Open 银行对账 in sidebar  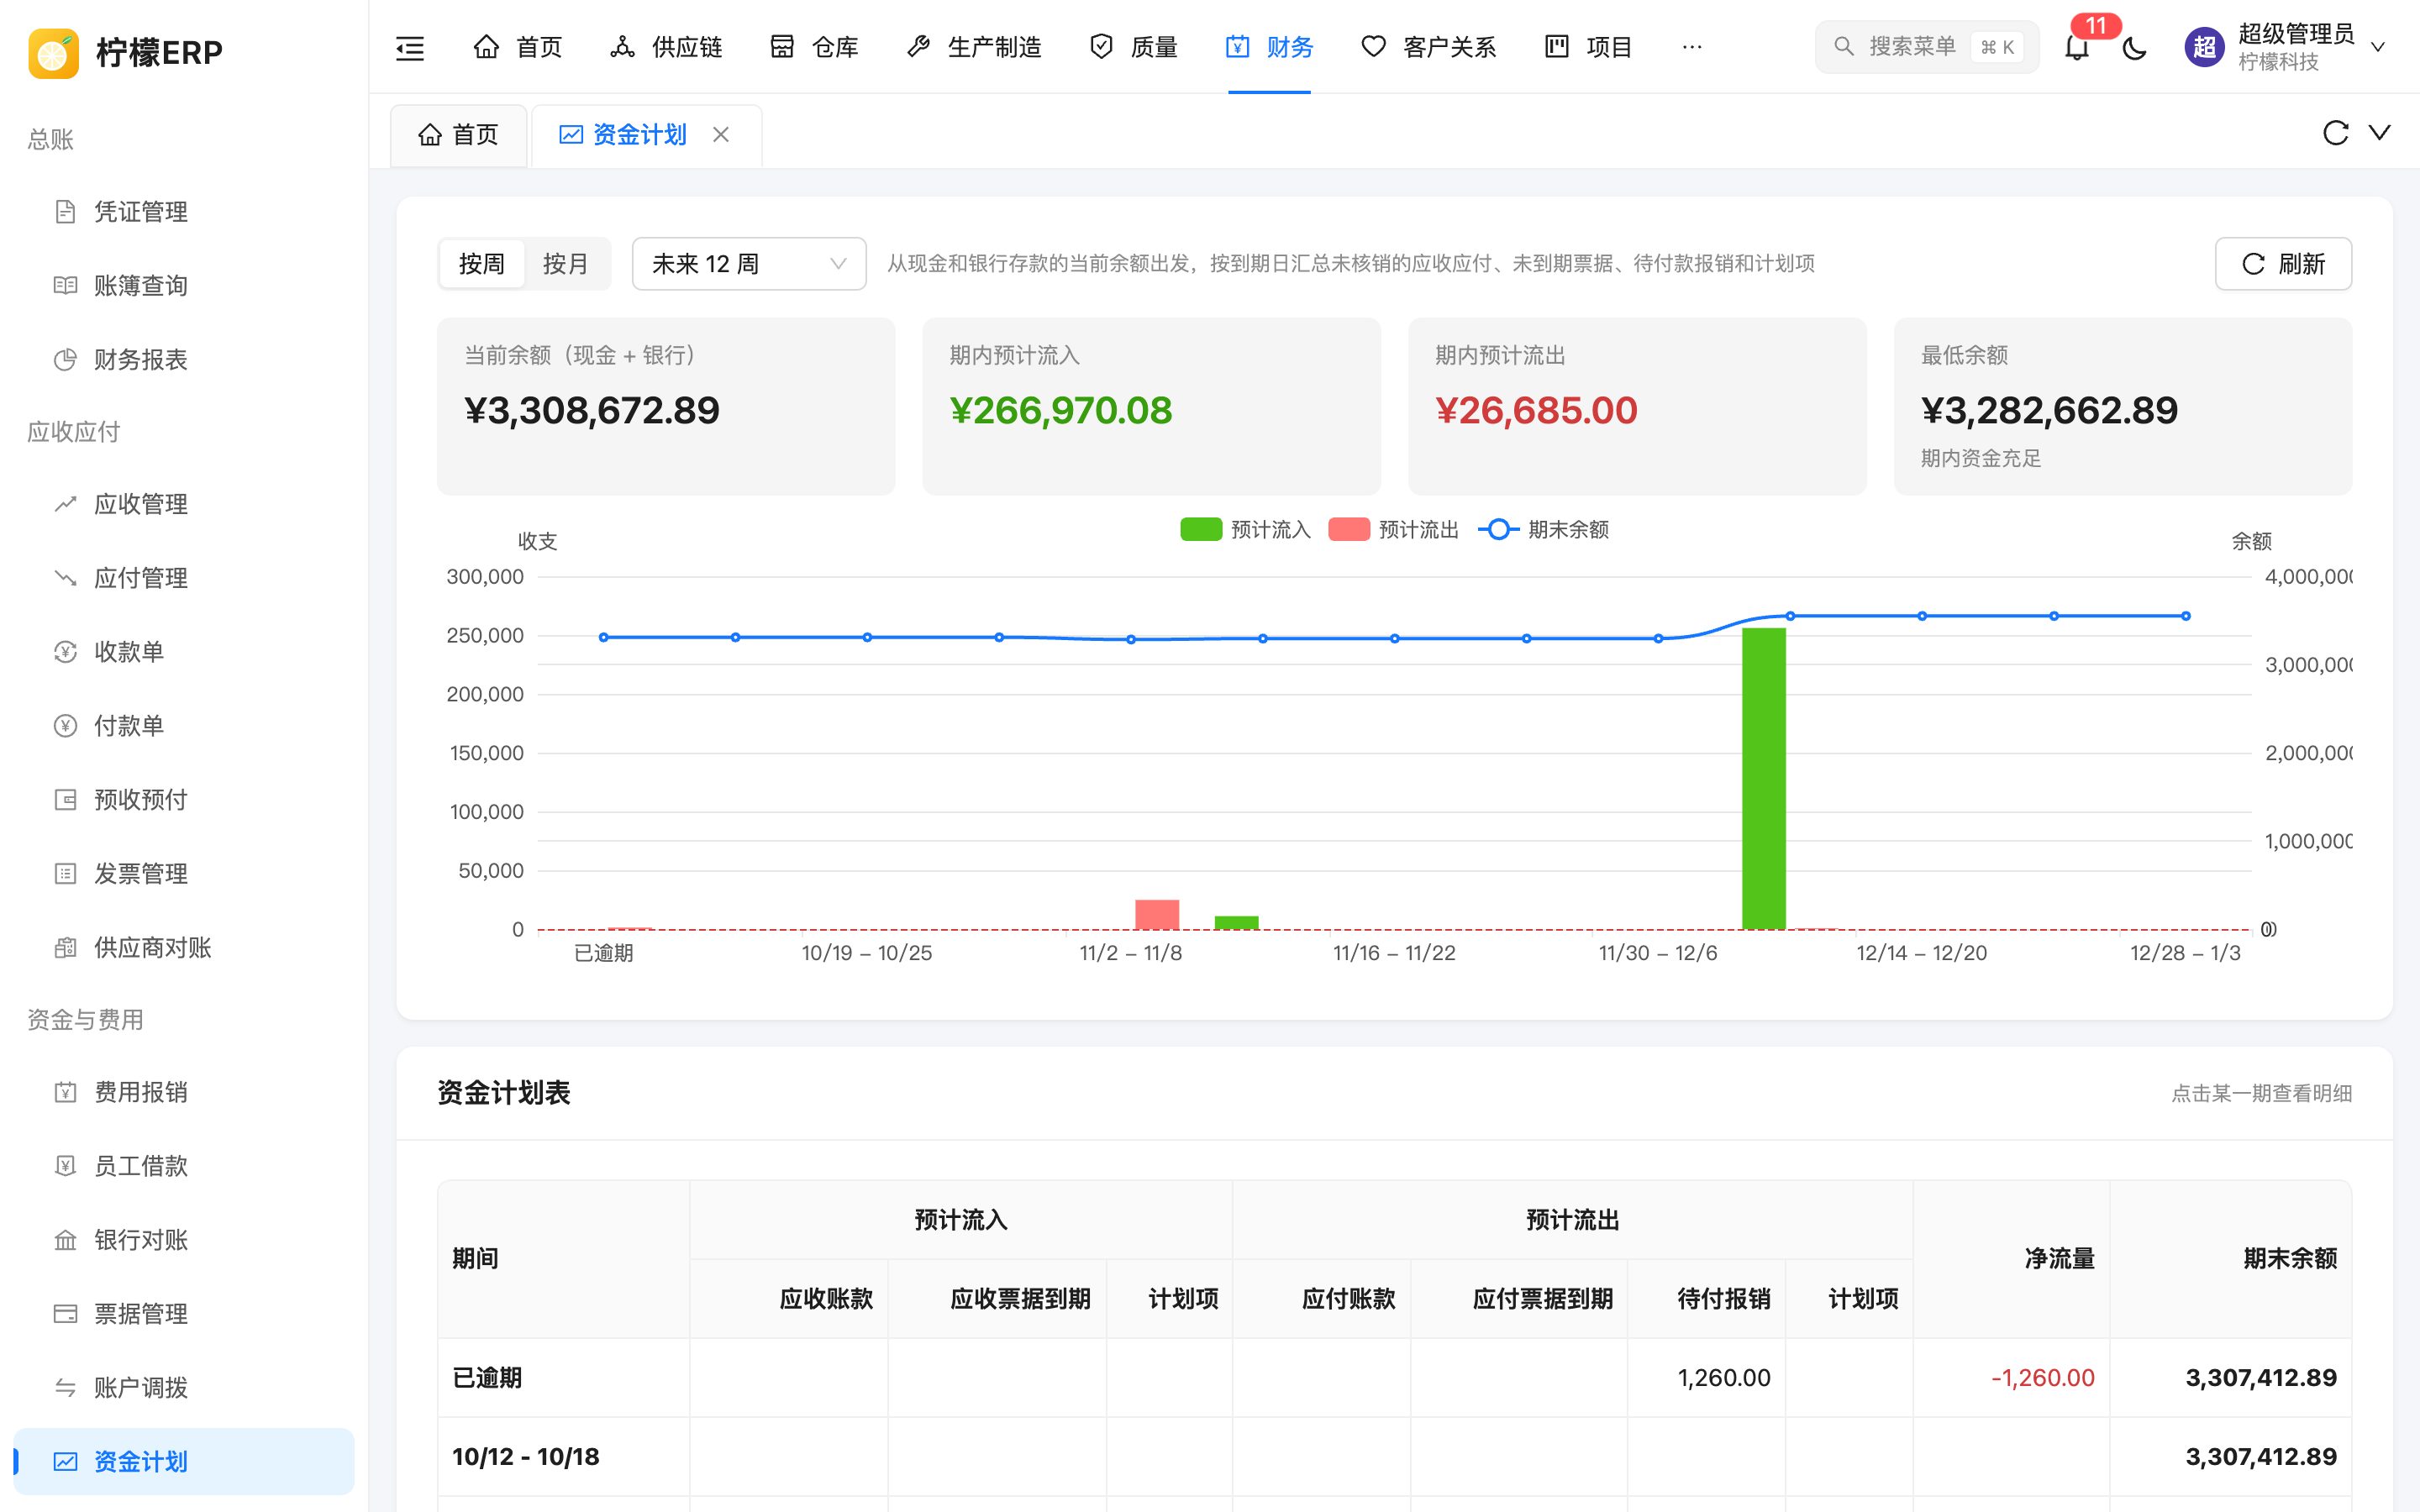(184, 1240)
